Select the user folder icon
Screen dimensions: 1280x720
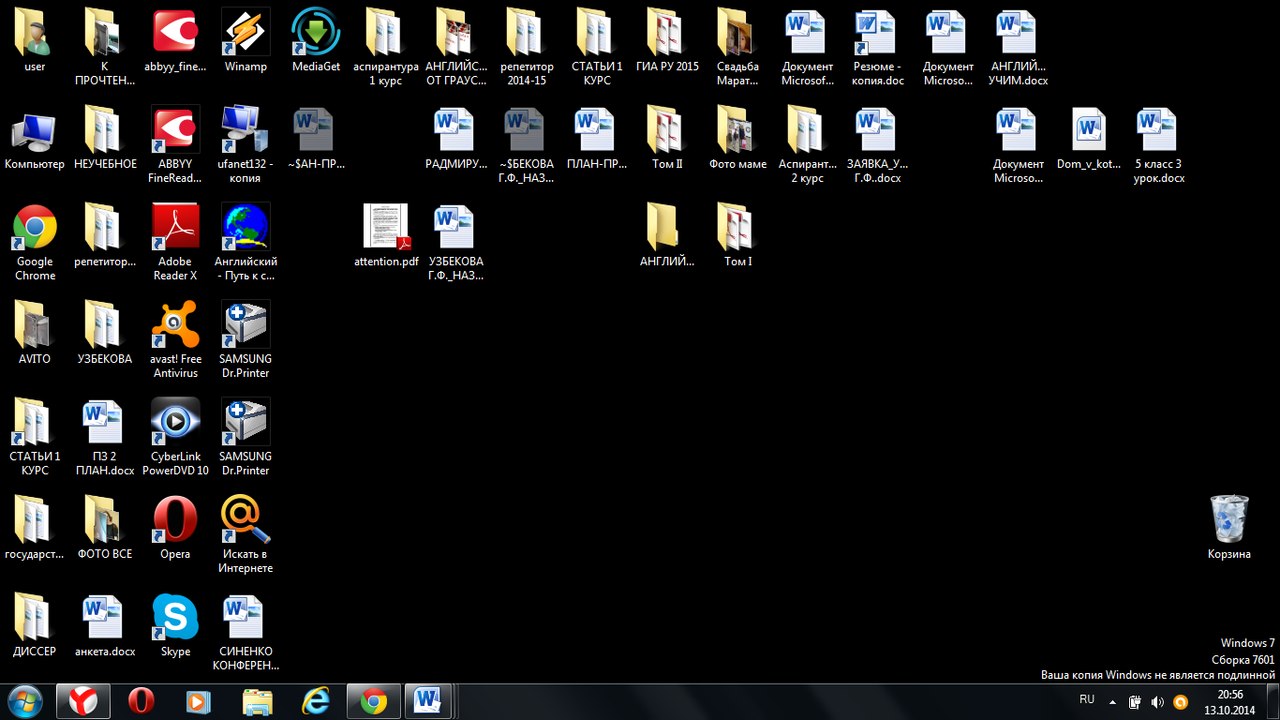point(35,40)
